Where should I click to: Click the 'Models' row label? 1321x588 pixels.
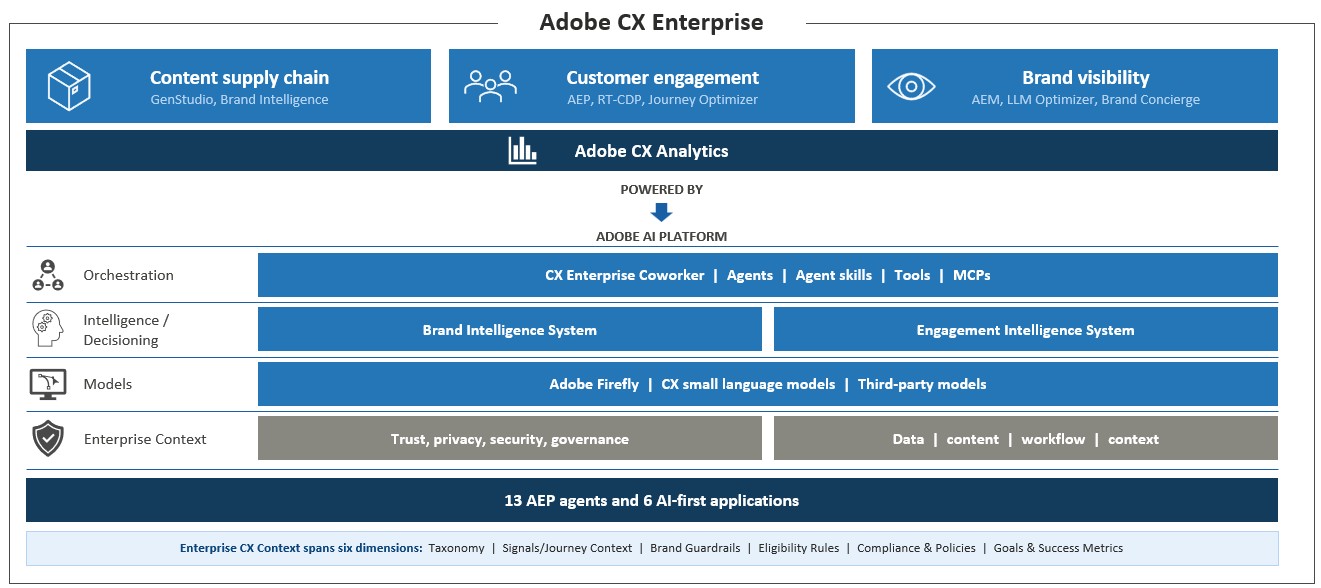(108, 384)
